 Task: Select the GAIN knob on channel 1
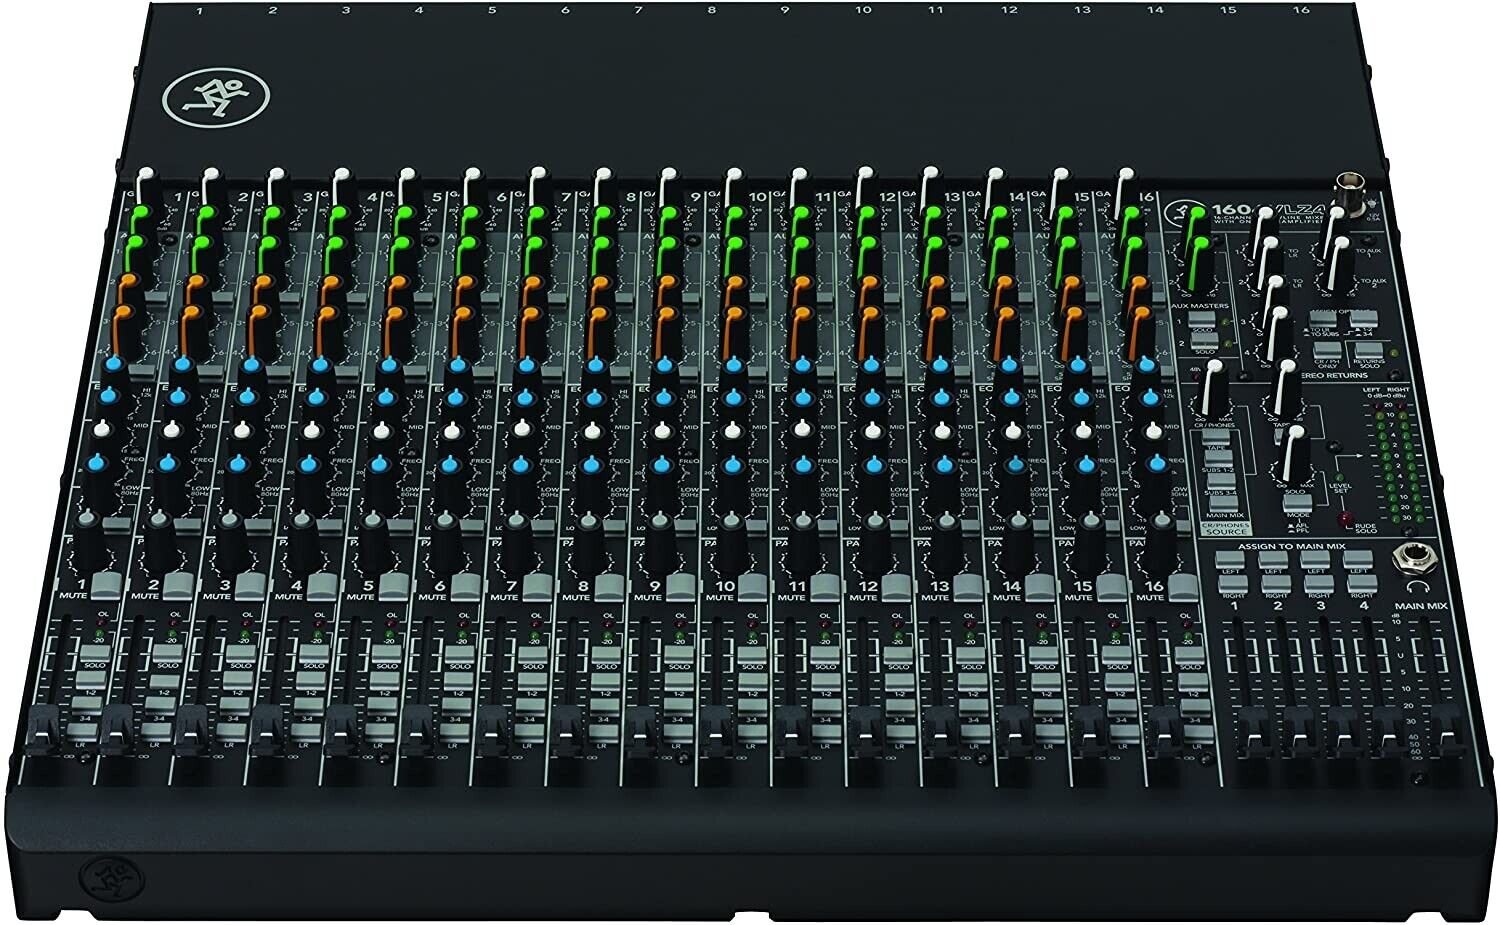[147, 173]
